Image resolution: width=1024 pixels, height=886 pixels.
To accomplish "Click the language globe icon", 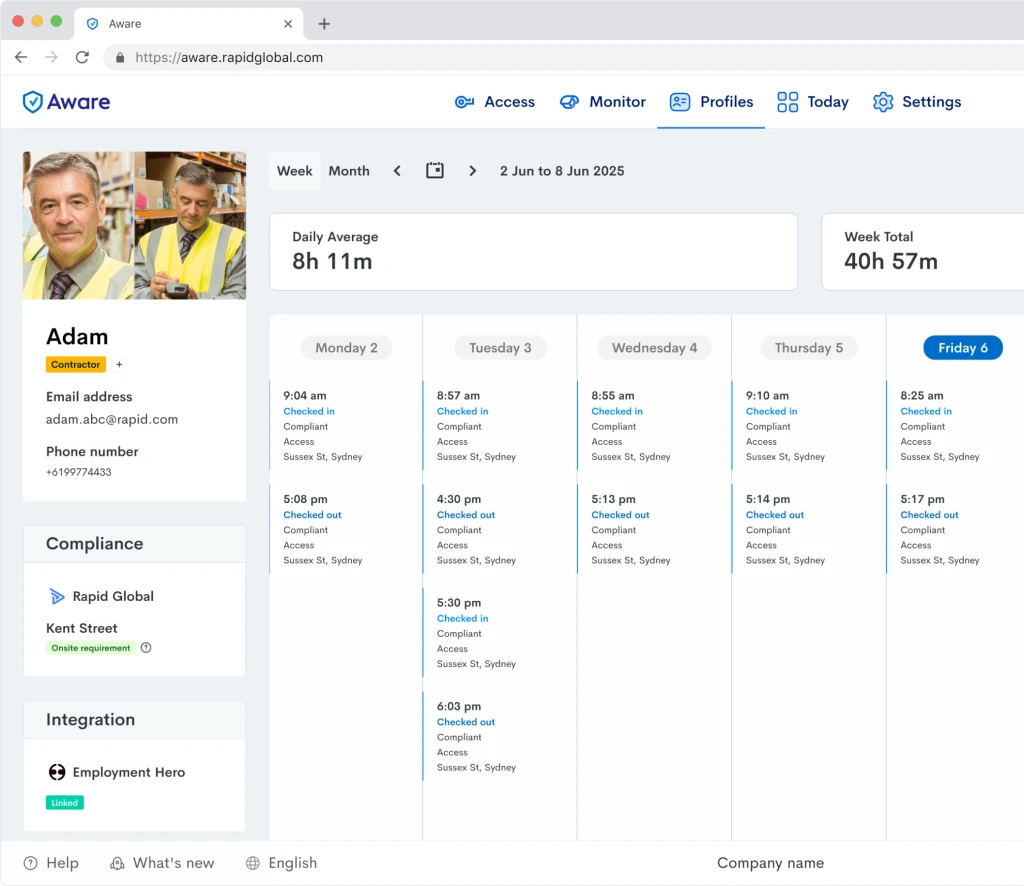I will pos(253,863).
